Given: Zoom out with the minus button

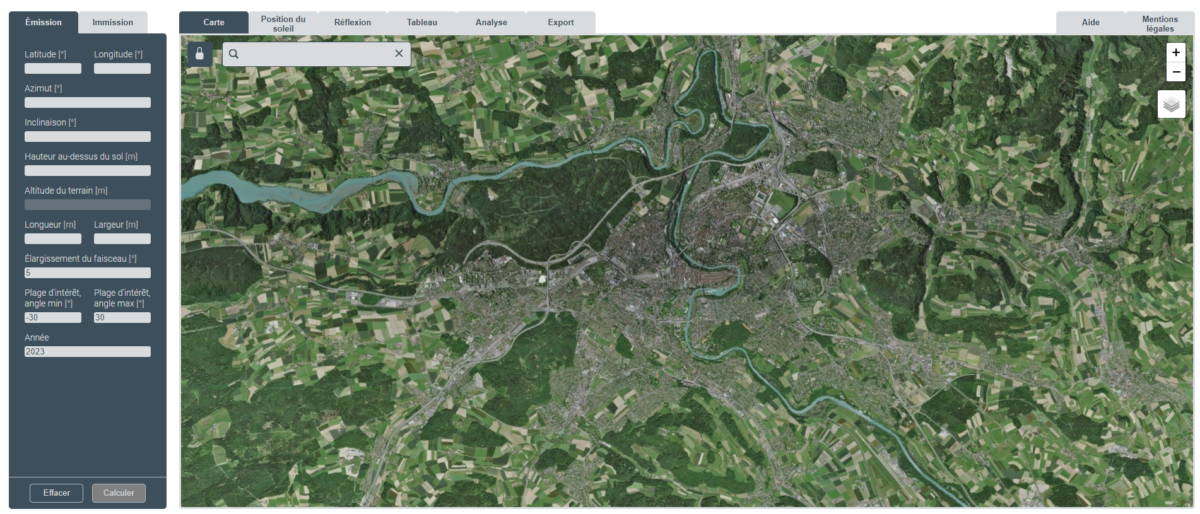Looking at the screenshot, I should (1176, 72).
